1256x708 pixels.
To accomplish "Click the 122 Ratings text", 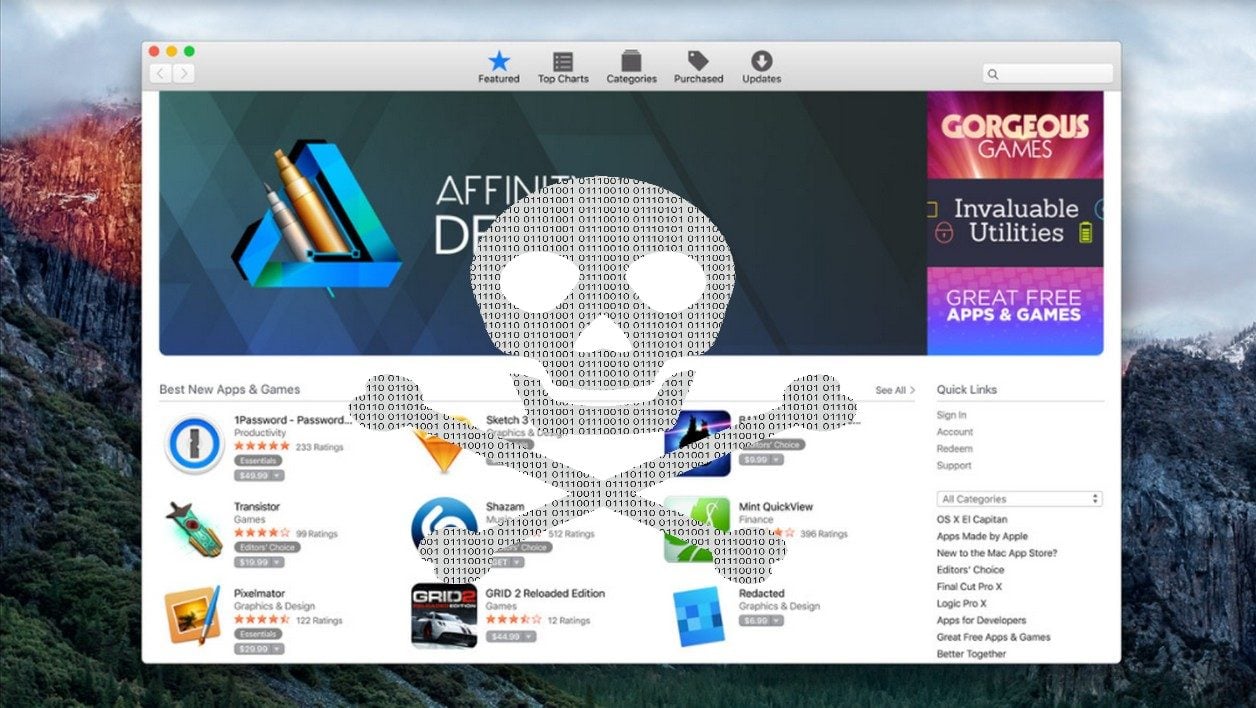I will pos(319,620).
